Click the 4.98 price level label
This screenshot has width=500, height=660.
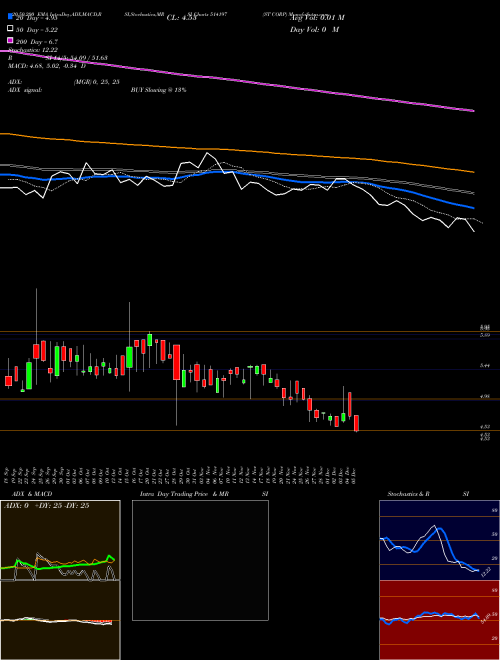(485, 396)
